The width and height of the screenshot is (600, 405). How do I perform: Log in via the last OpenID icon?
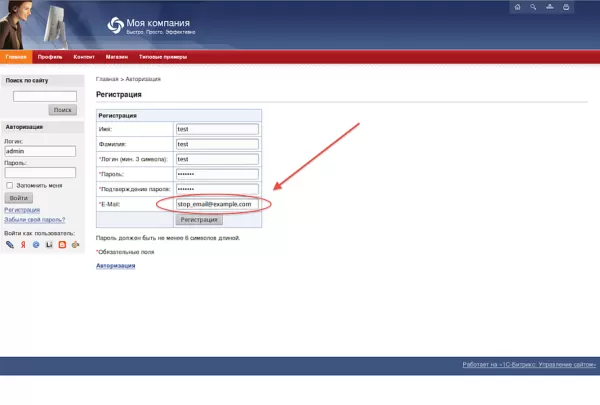click(75, 245)
